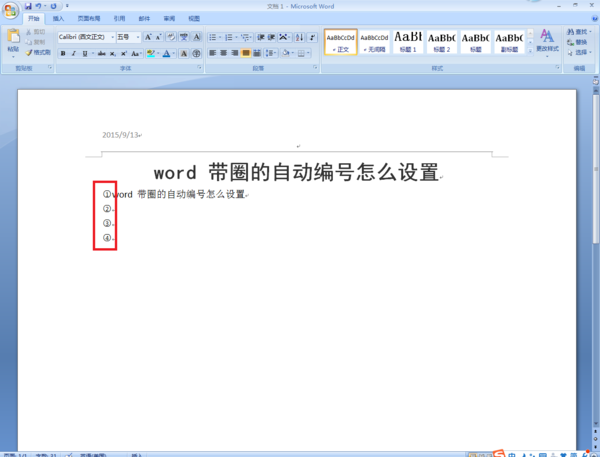The image size is (600, 457).
Task: Toggle Strikethrough formatting
Action: [101, 53]
